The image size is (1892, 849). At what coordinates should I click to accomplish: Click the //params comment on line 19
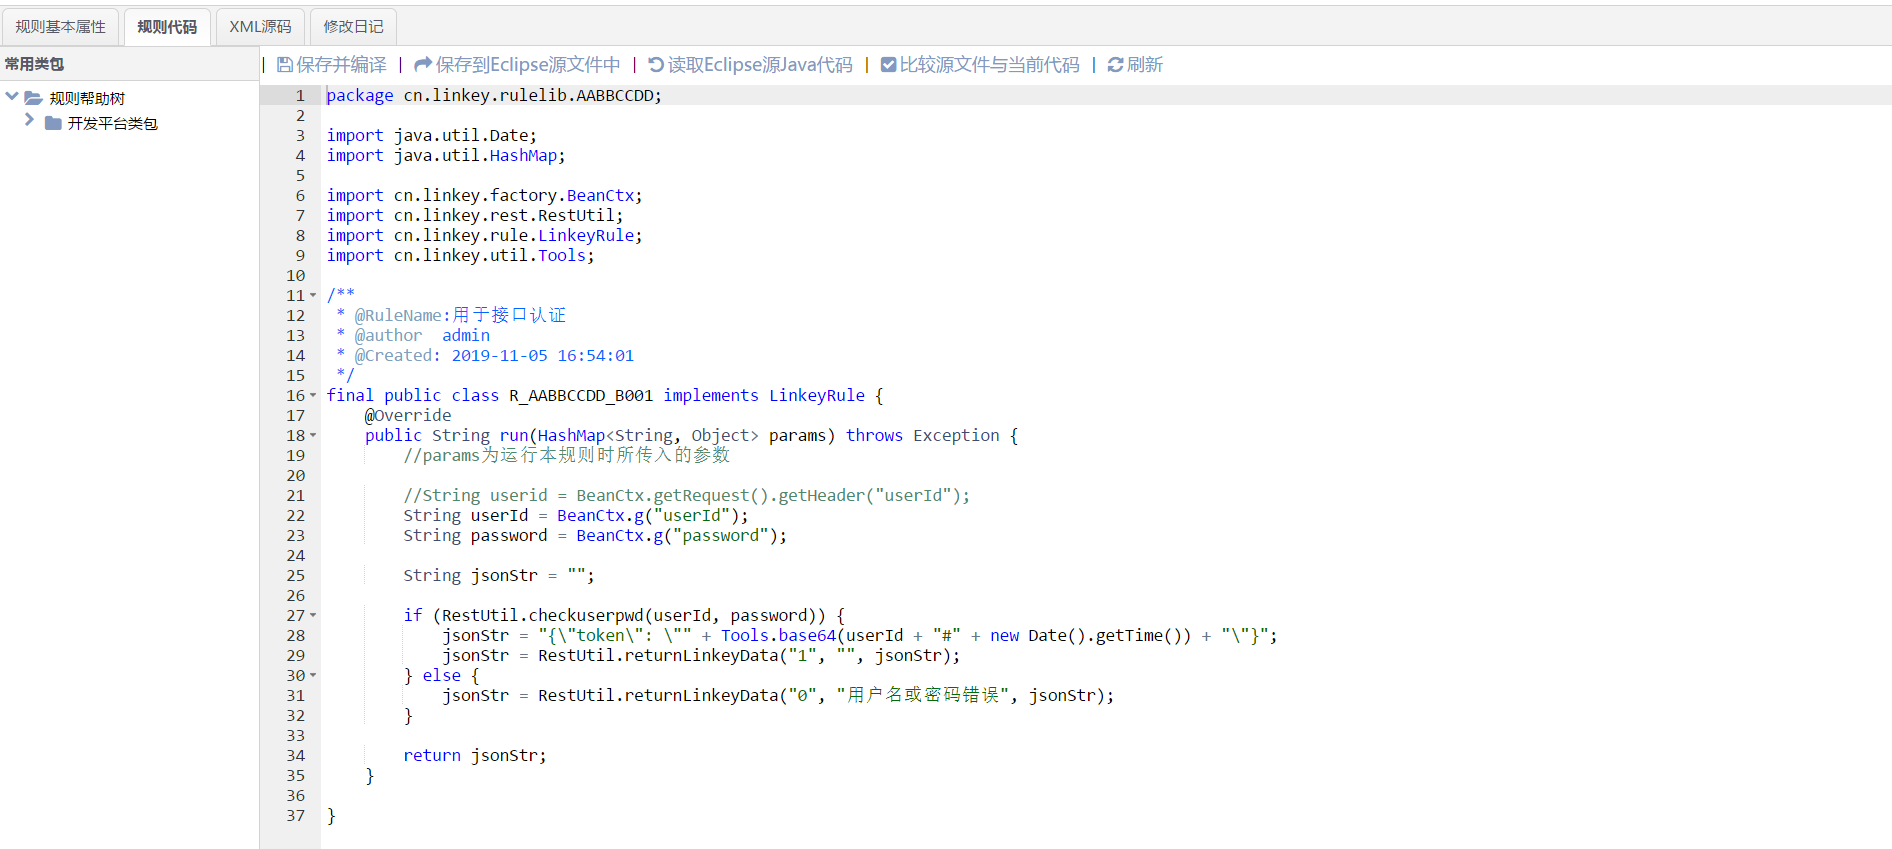click(567, 455)
